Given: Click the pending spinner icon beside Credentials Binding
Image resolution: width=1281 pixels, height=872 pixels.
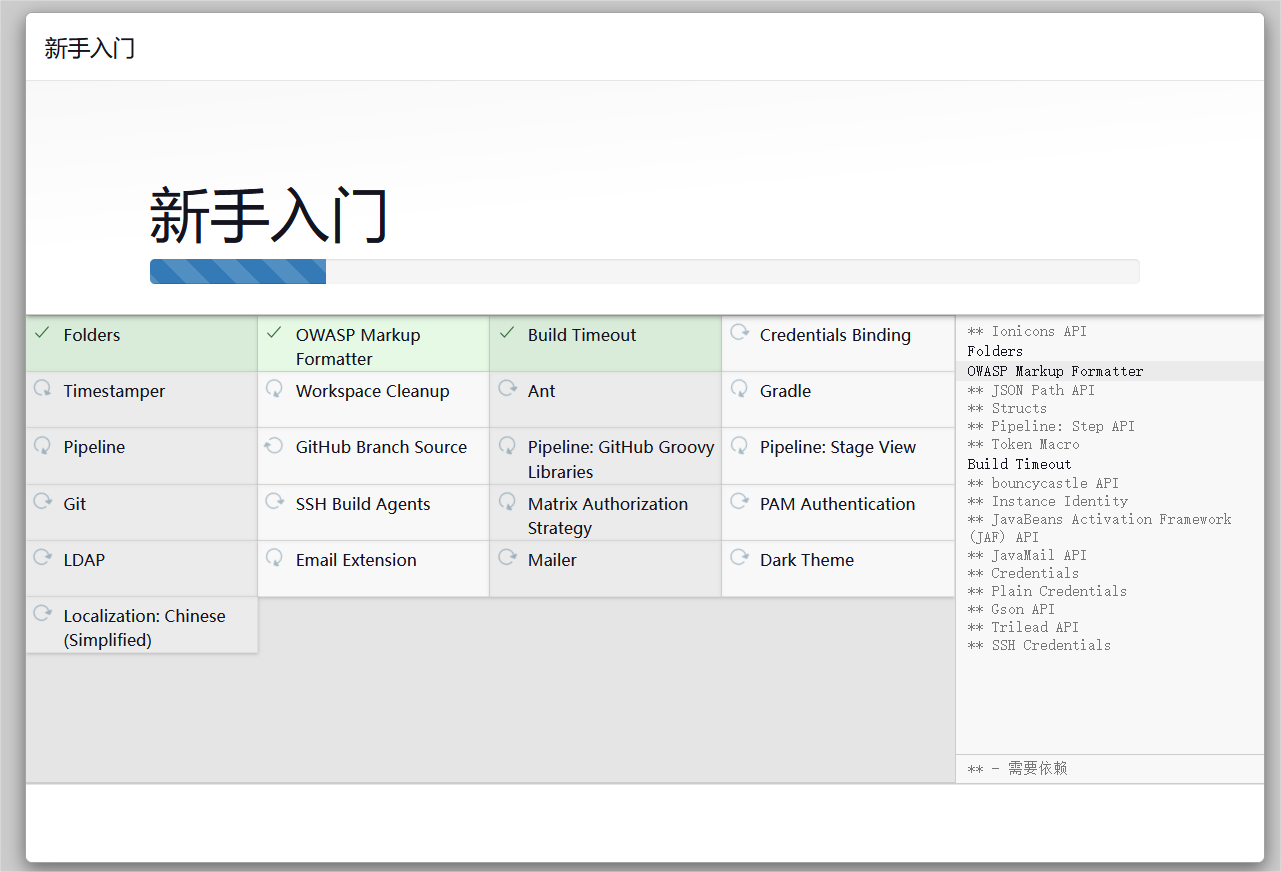Looking at the screenshot, I should 739,333.
